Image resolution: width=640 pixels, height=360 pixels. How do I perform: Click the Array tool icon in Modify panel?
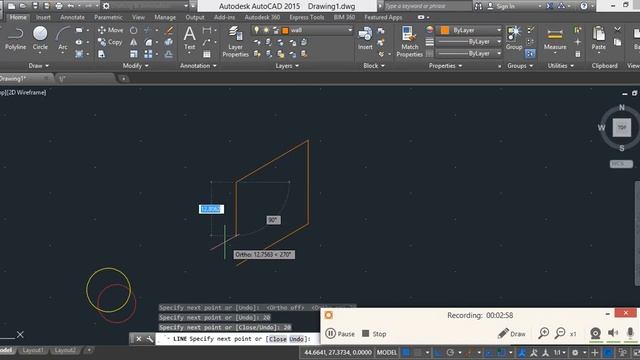click(x=148, y=54)
